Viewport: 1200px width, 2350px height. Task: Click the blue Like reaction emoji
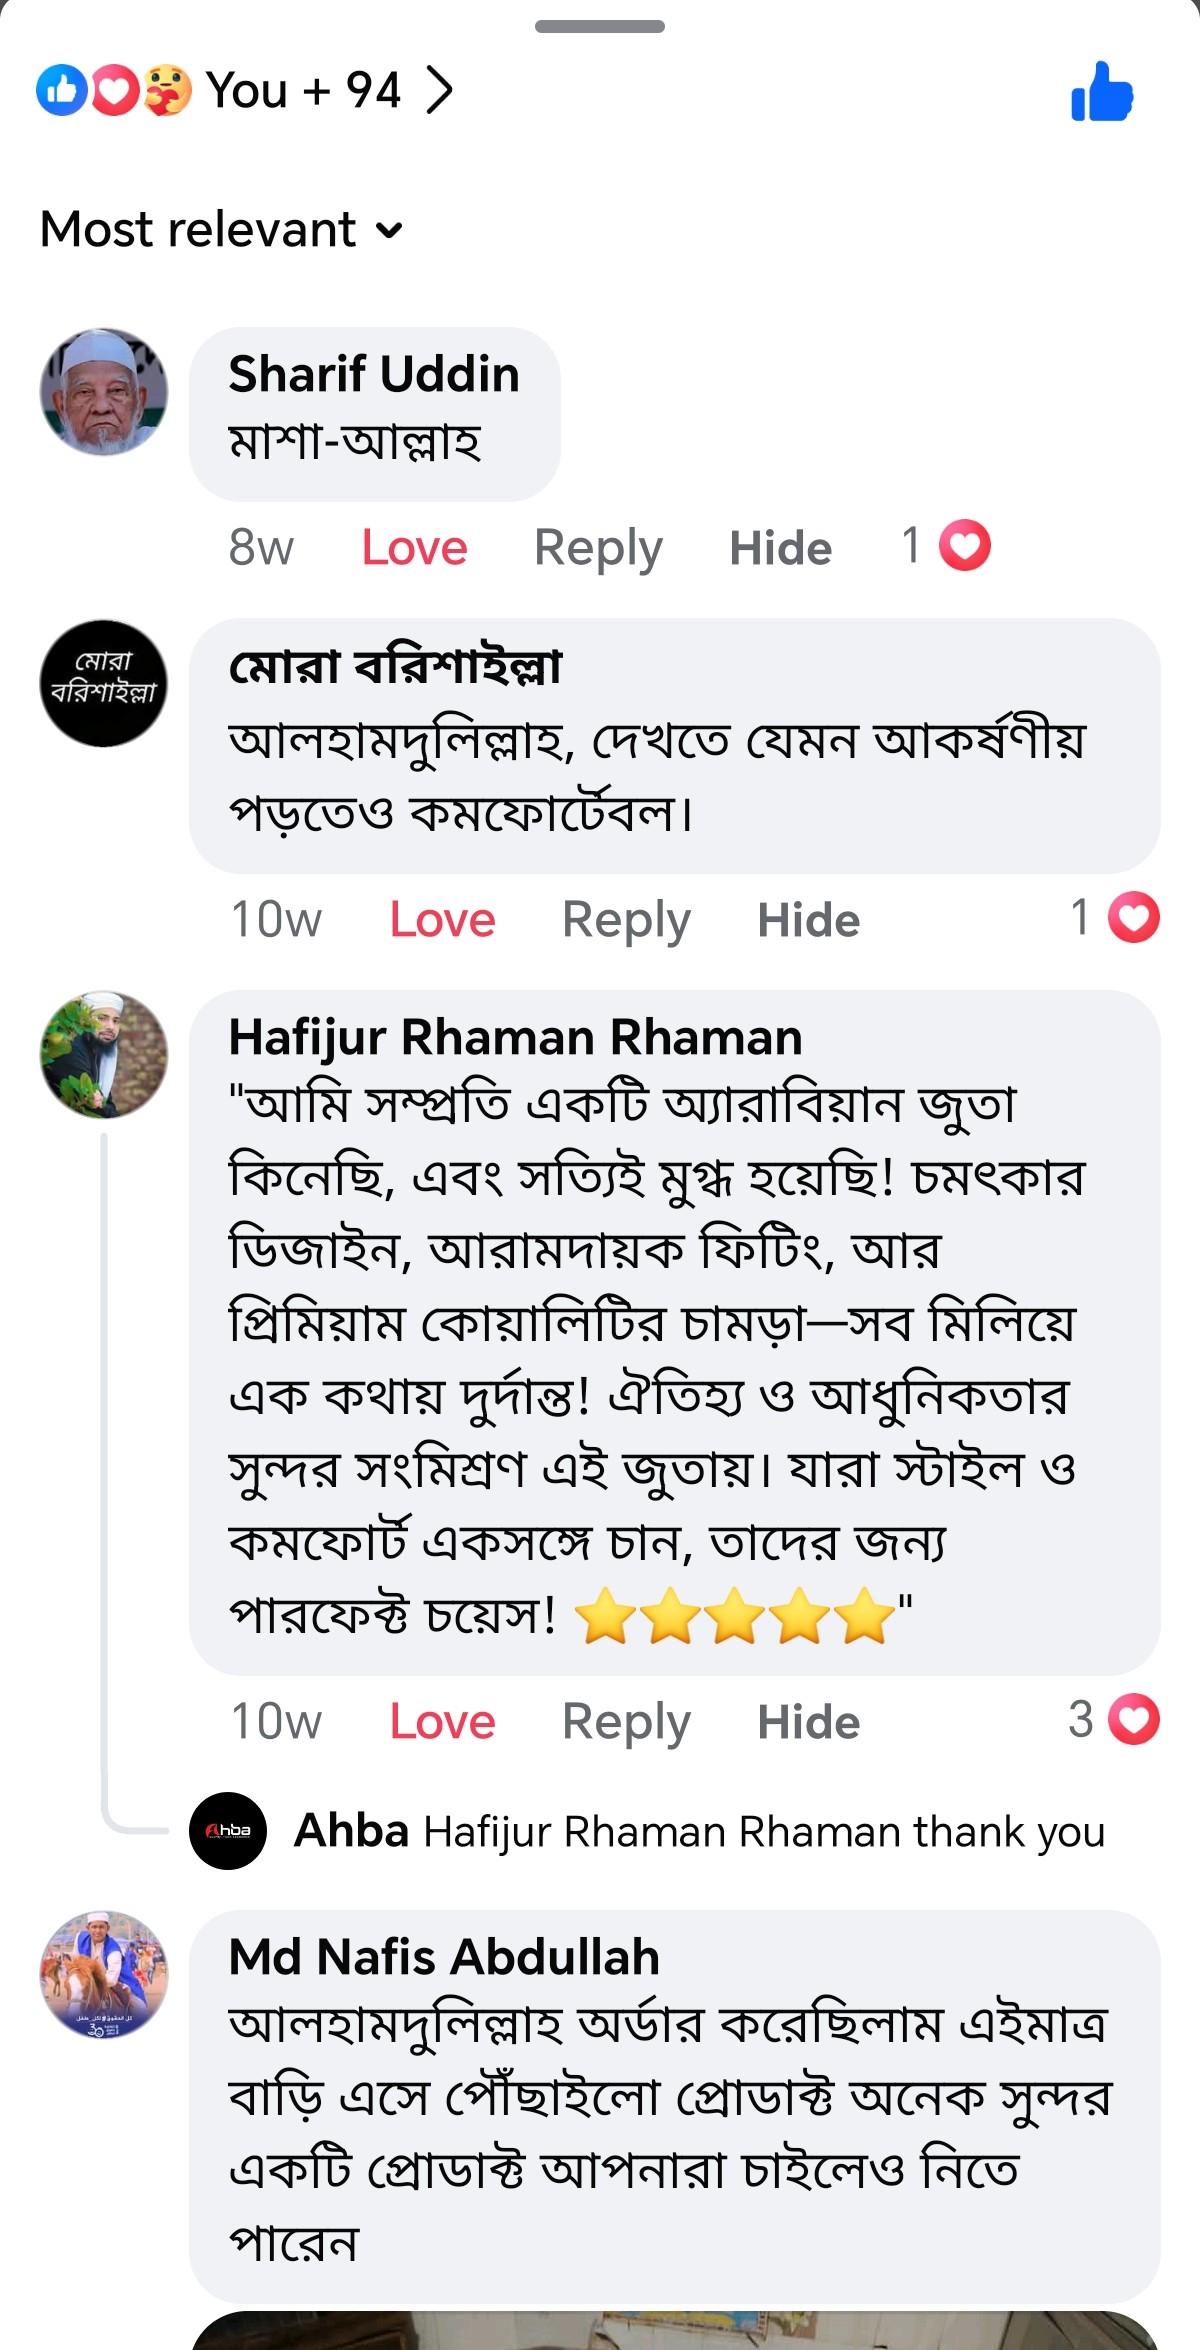click(x=62, y=92)
